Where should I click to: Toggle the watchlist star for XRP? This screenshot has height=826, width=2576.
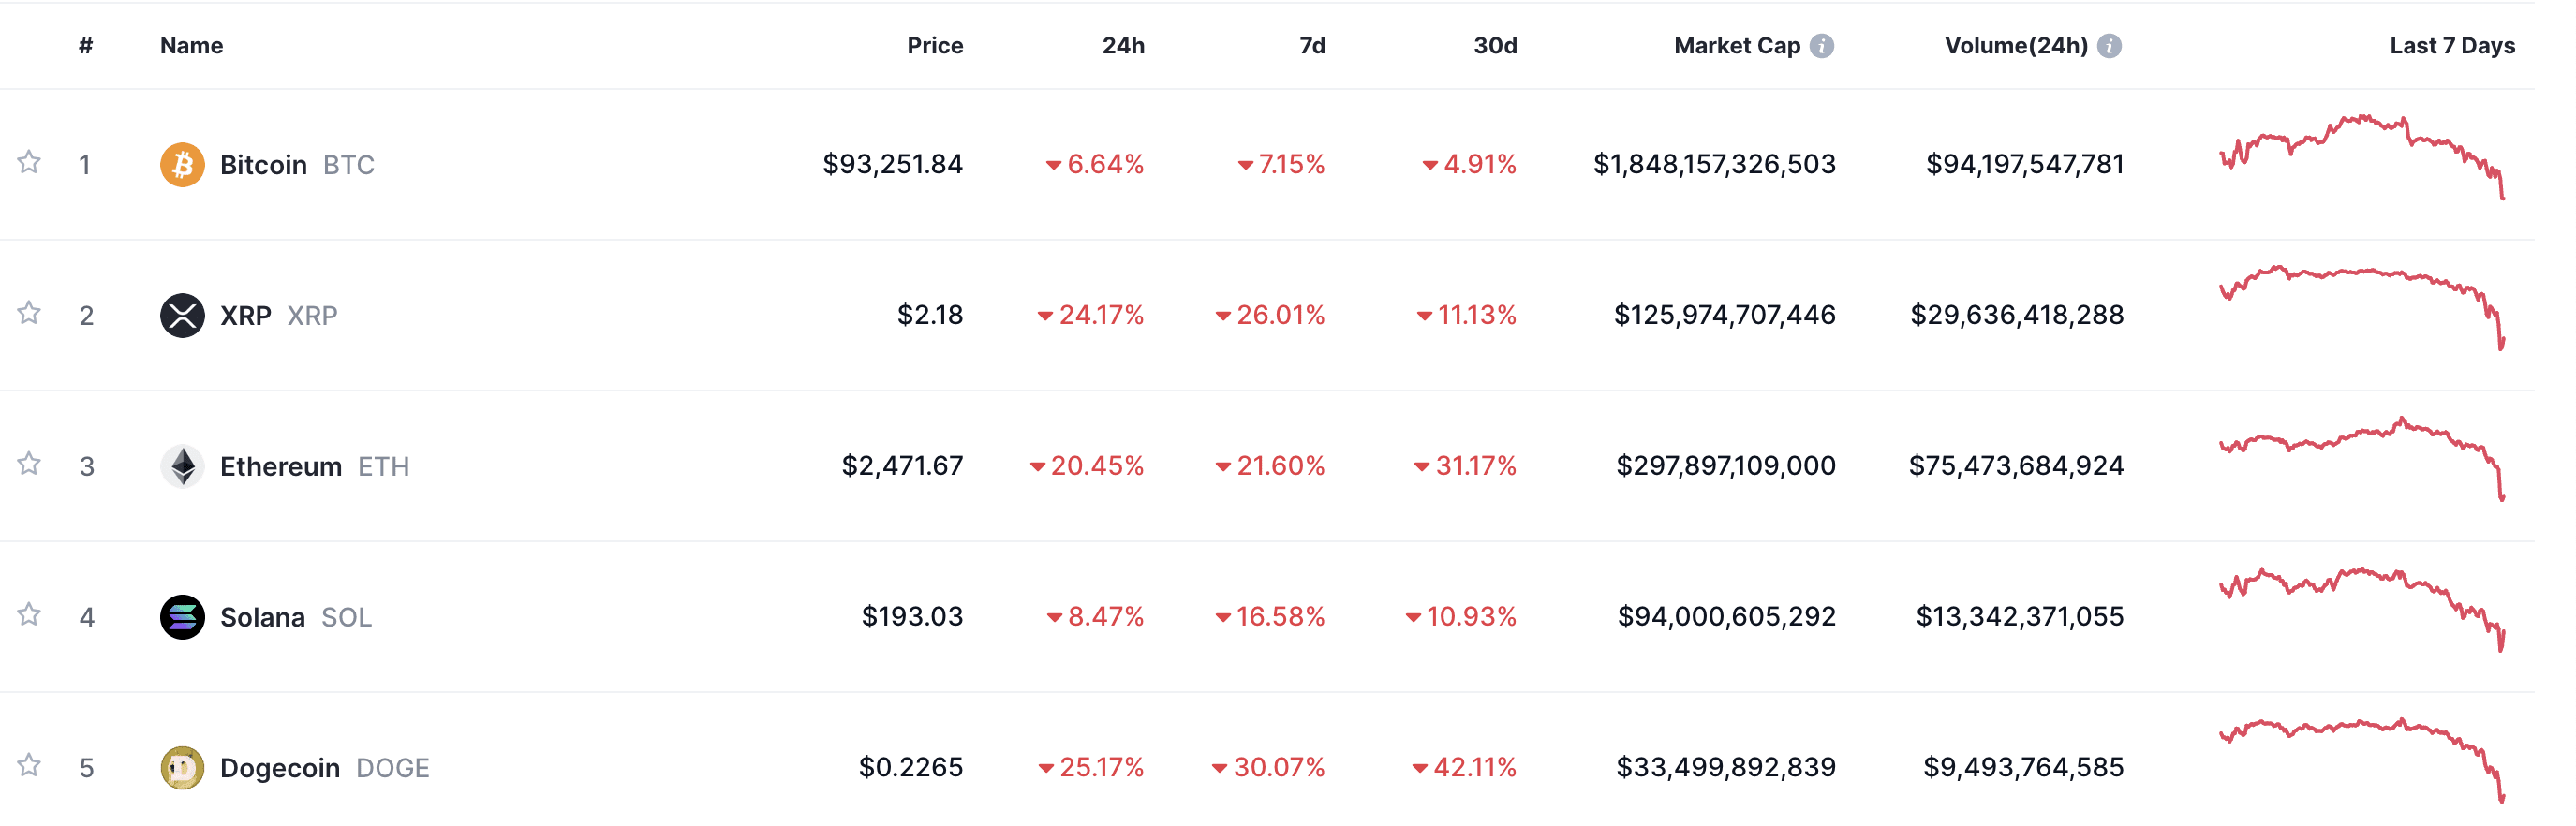(x=29, y=313)
